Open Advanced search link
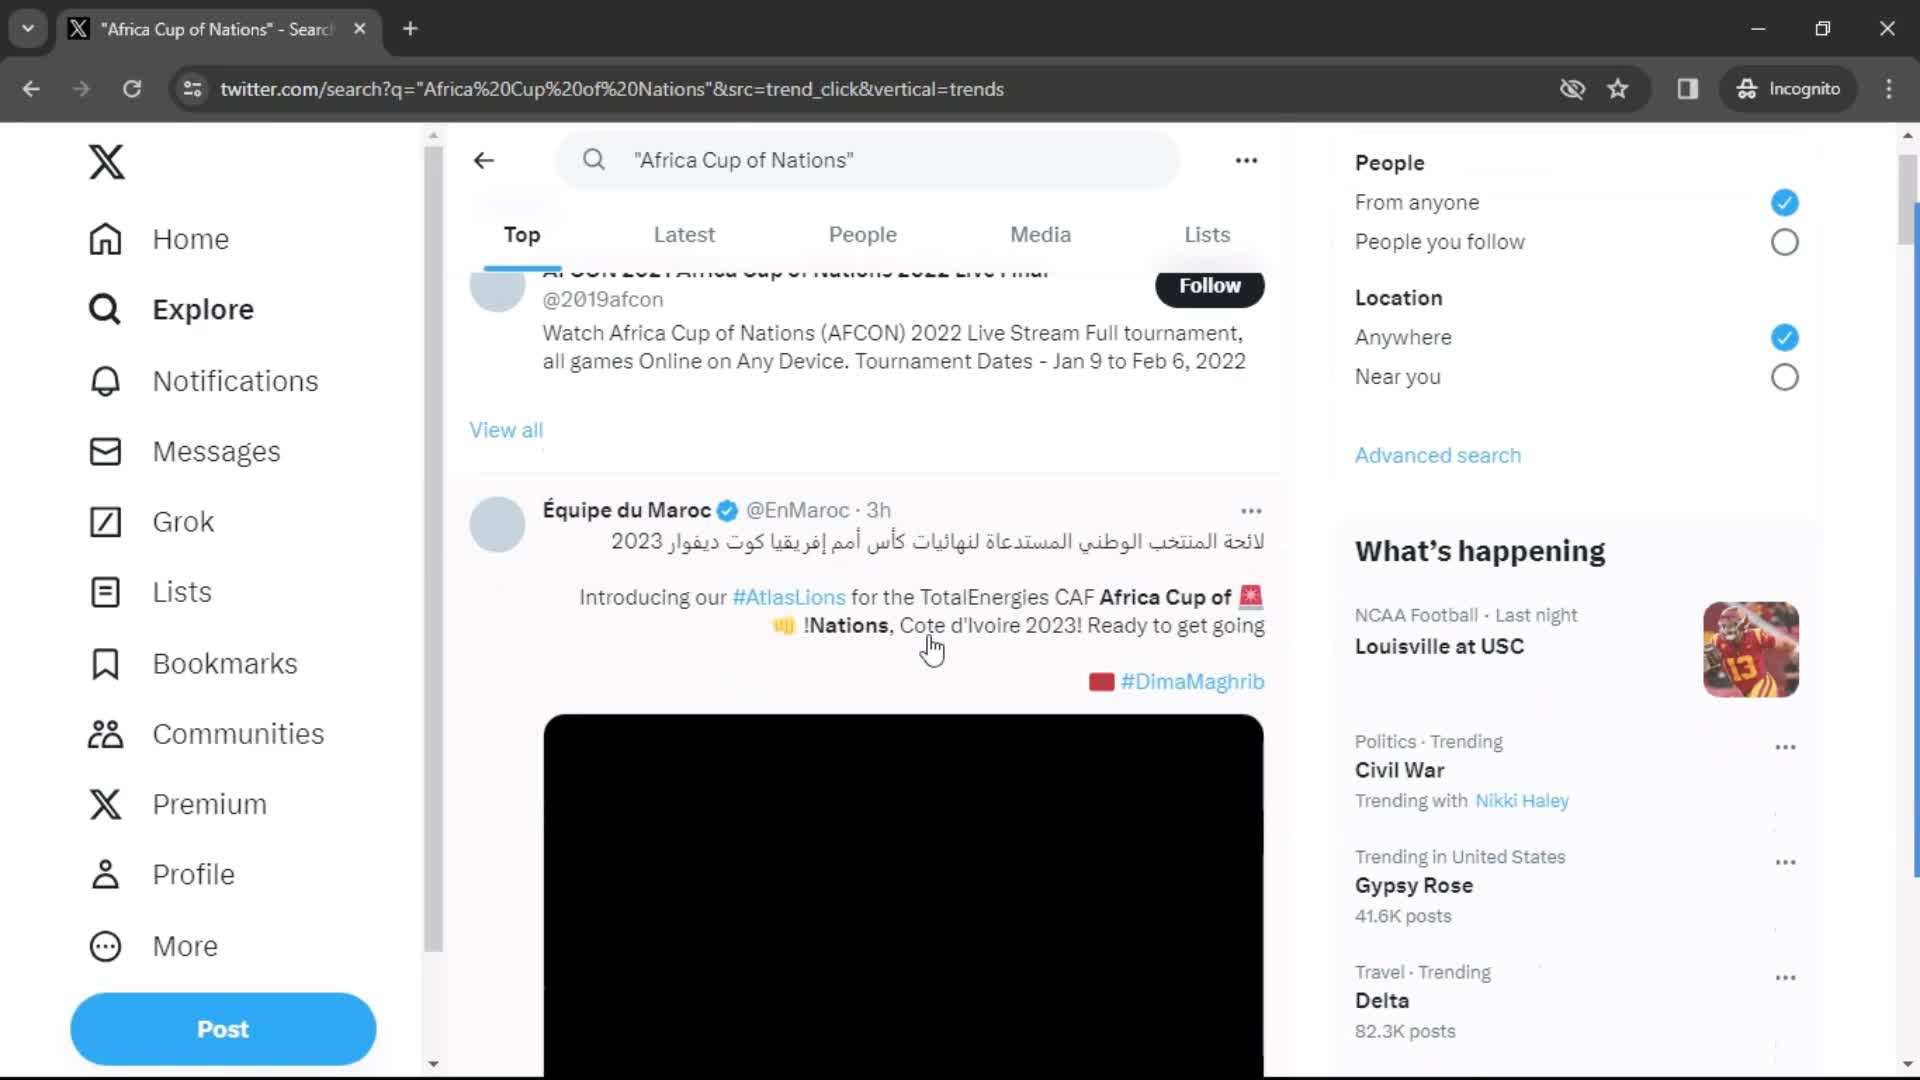1920x1080 pixels. tap(1437, 455)
